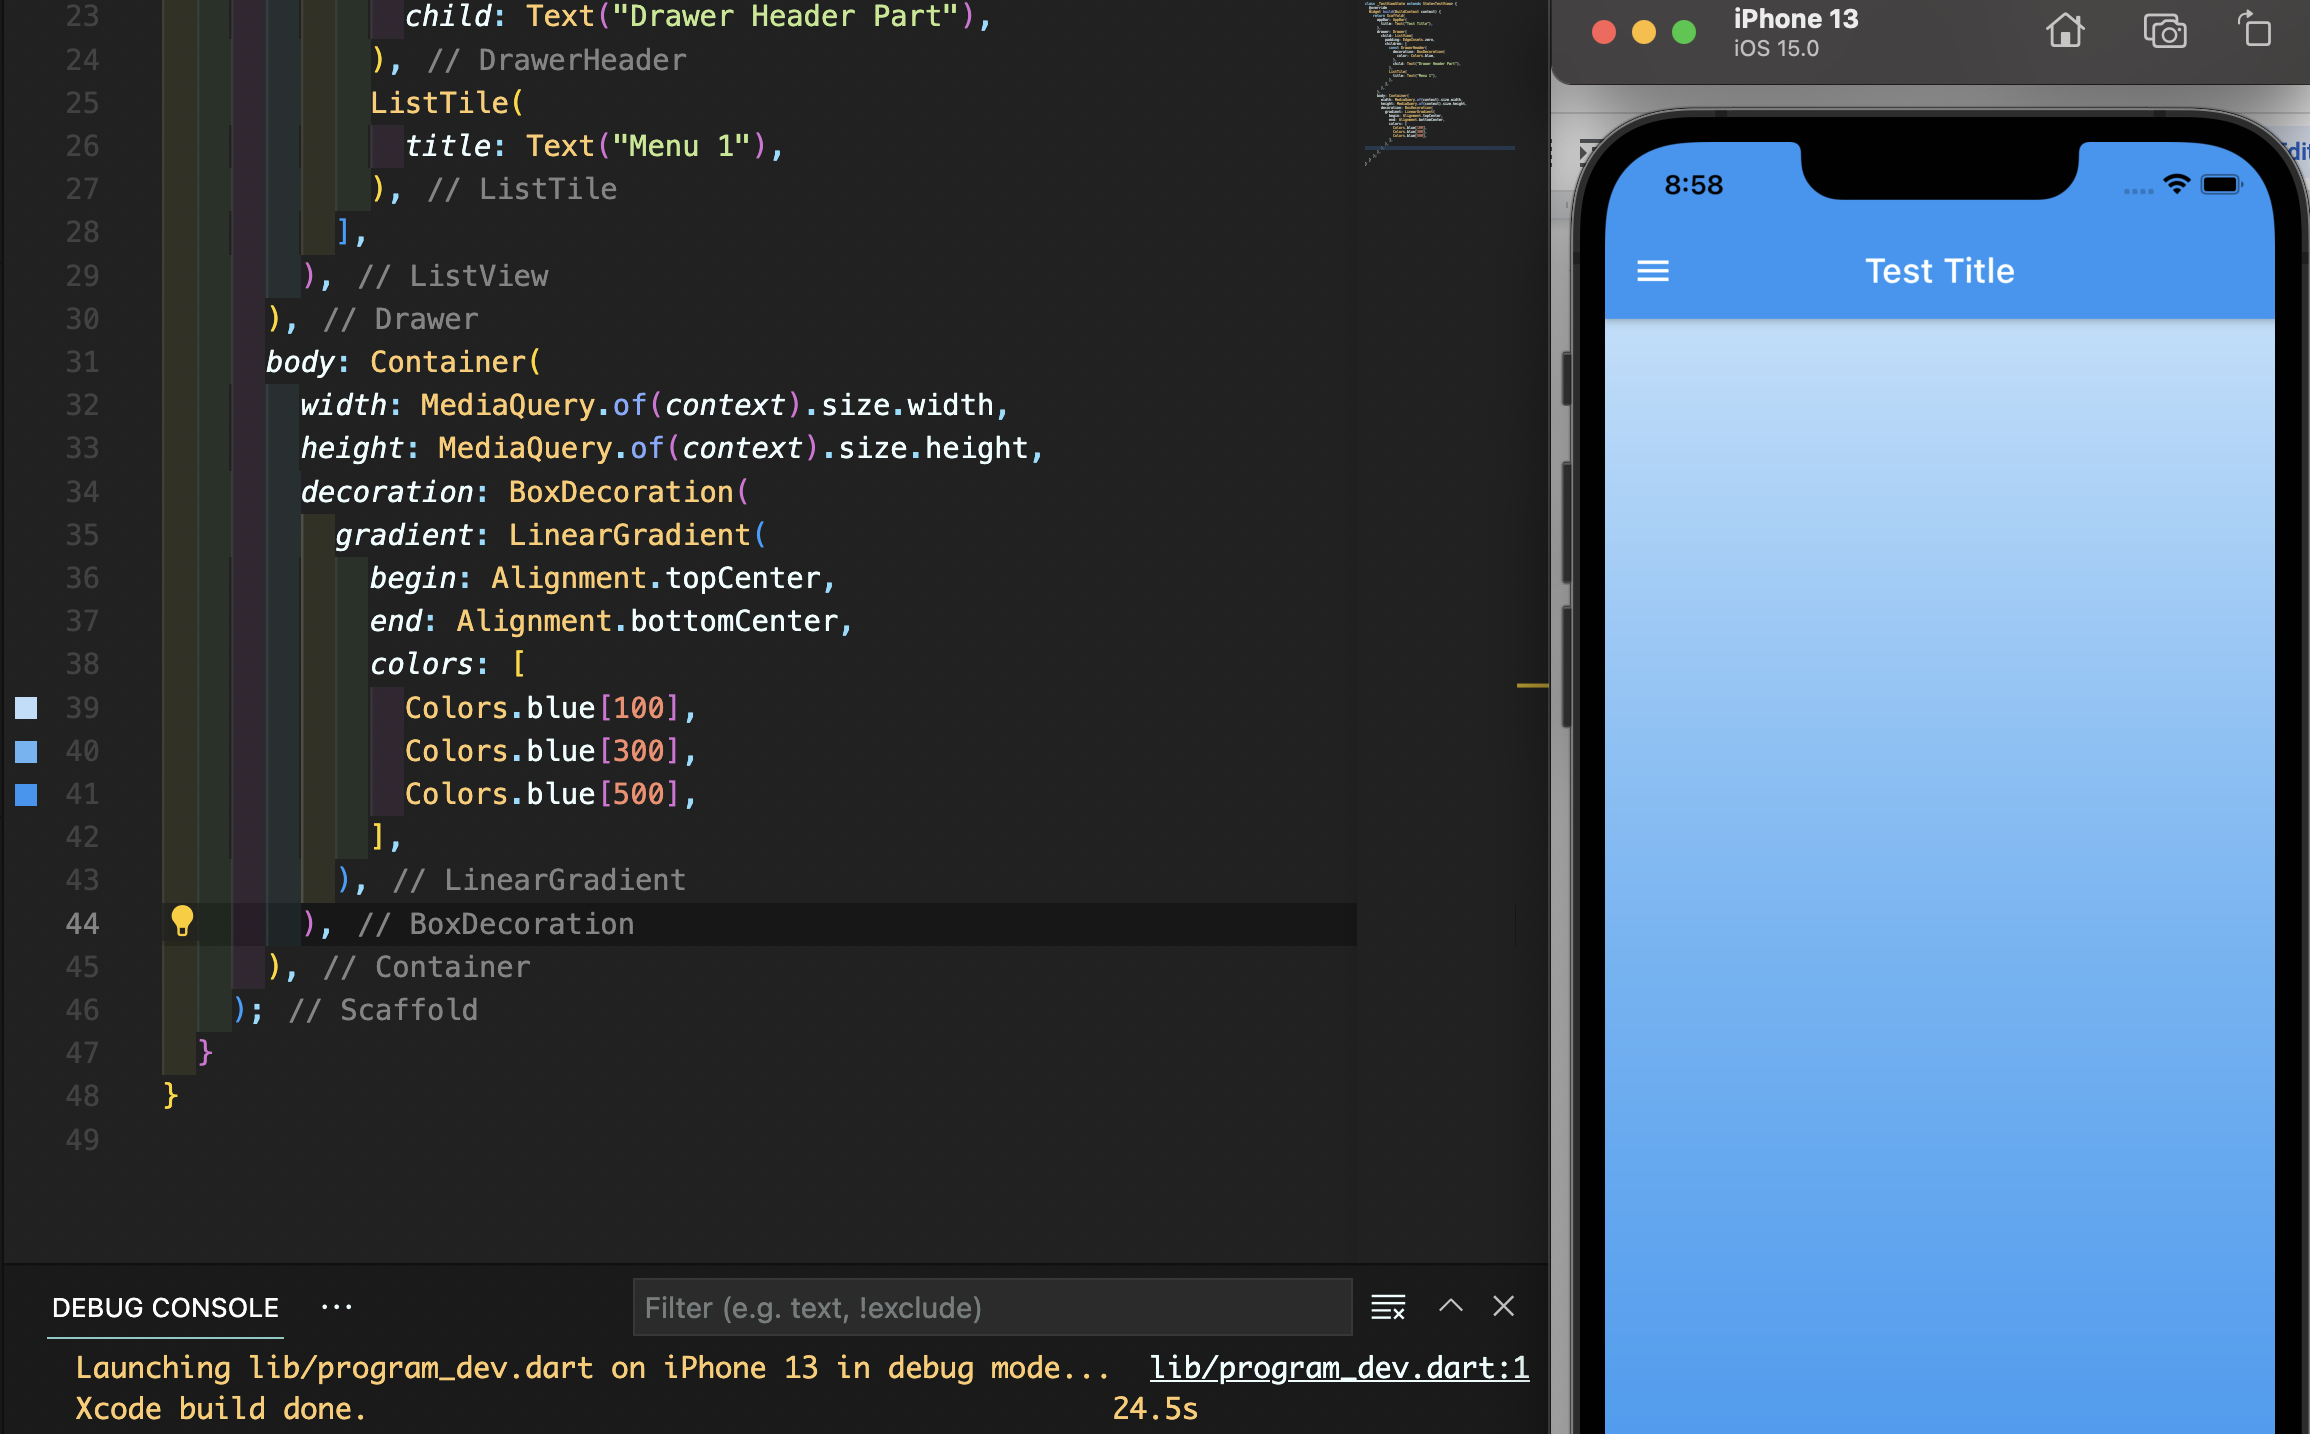Click the blue[300] color swatch

[x=27, y=751]
